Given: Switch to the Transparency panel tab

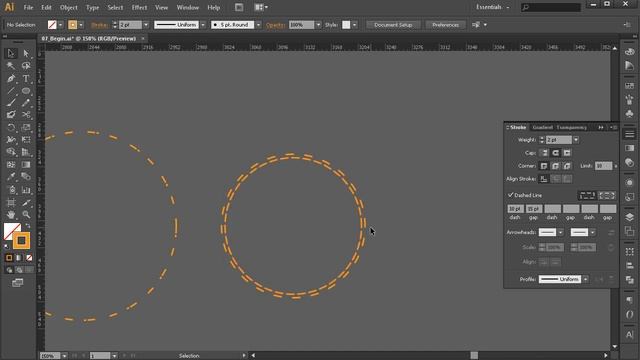Looking at the screenshot, I should point(571,127).
